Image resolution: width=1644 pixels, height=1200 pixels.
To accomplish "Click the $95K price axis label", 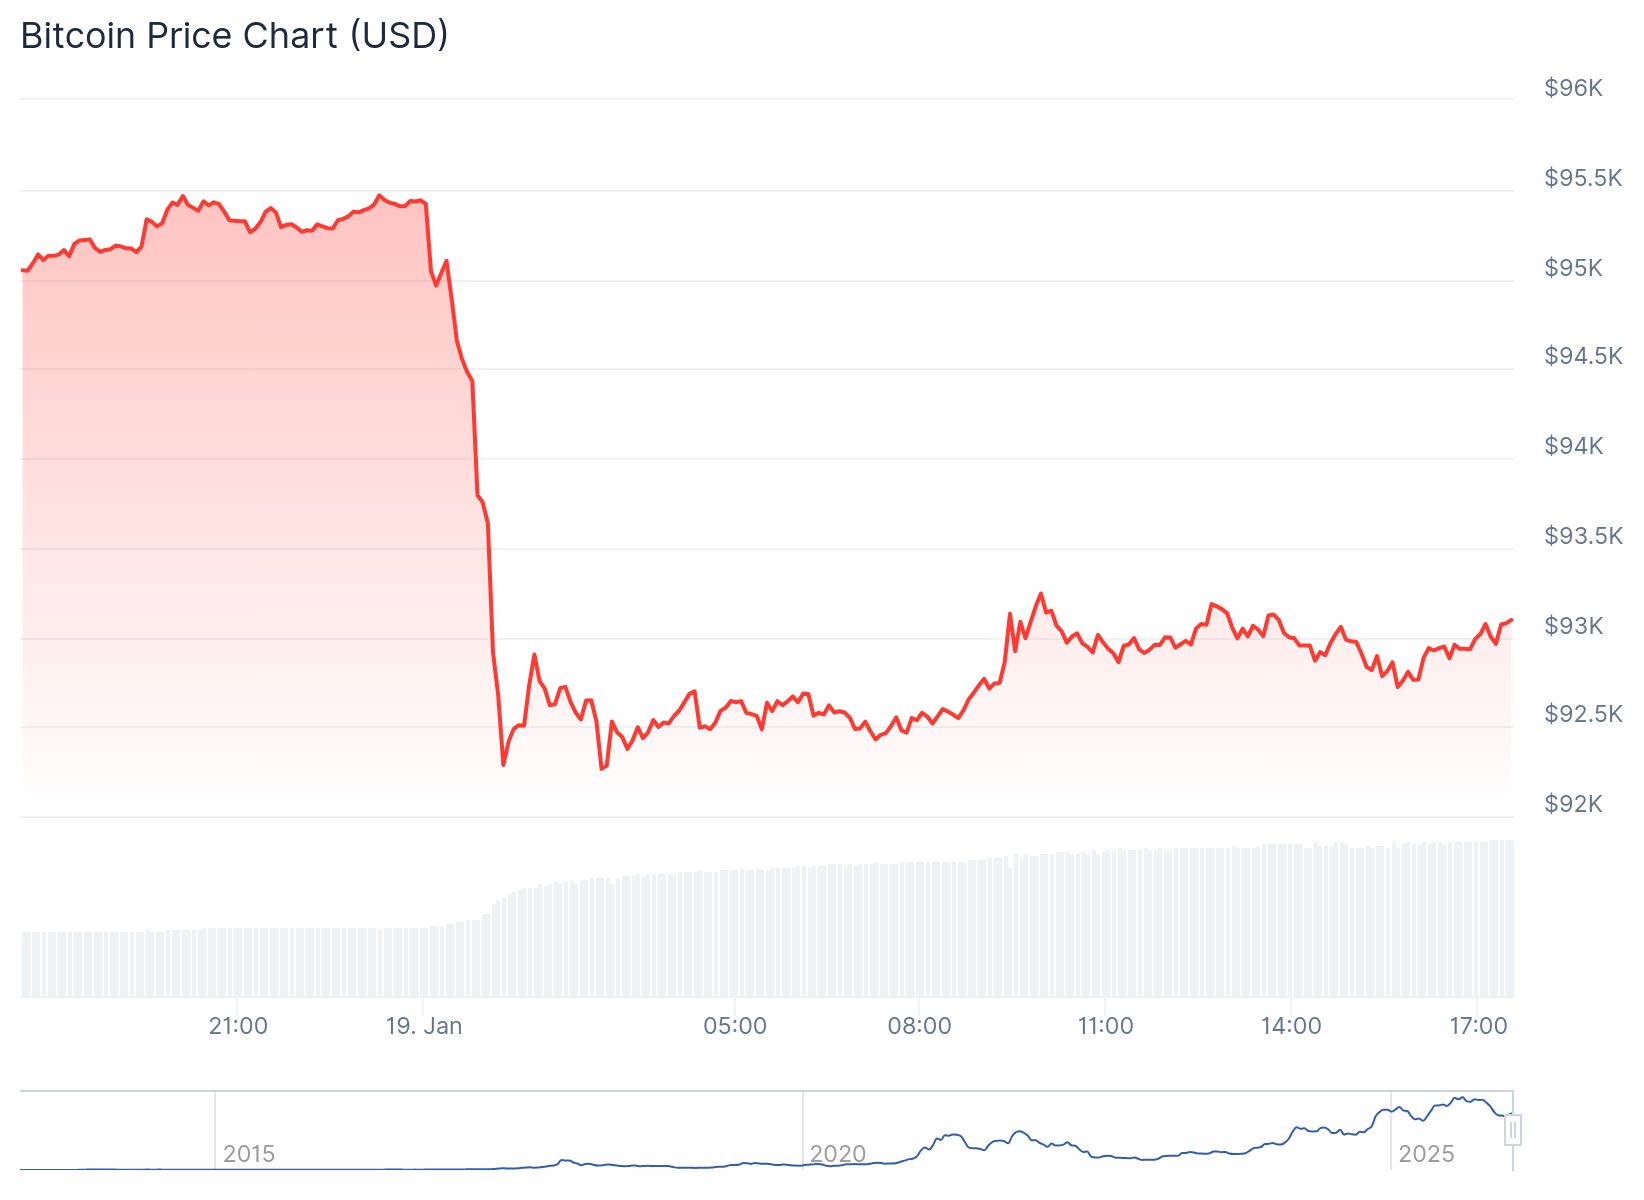I will tap(1573, 268).
